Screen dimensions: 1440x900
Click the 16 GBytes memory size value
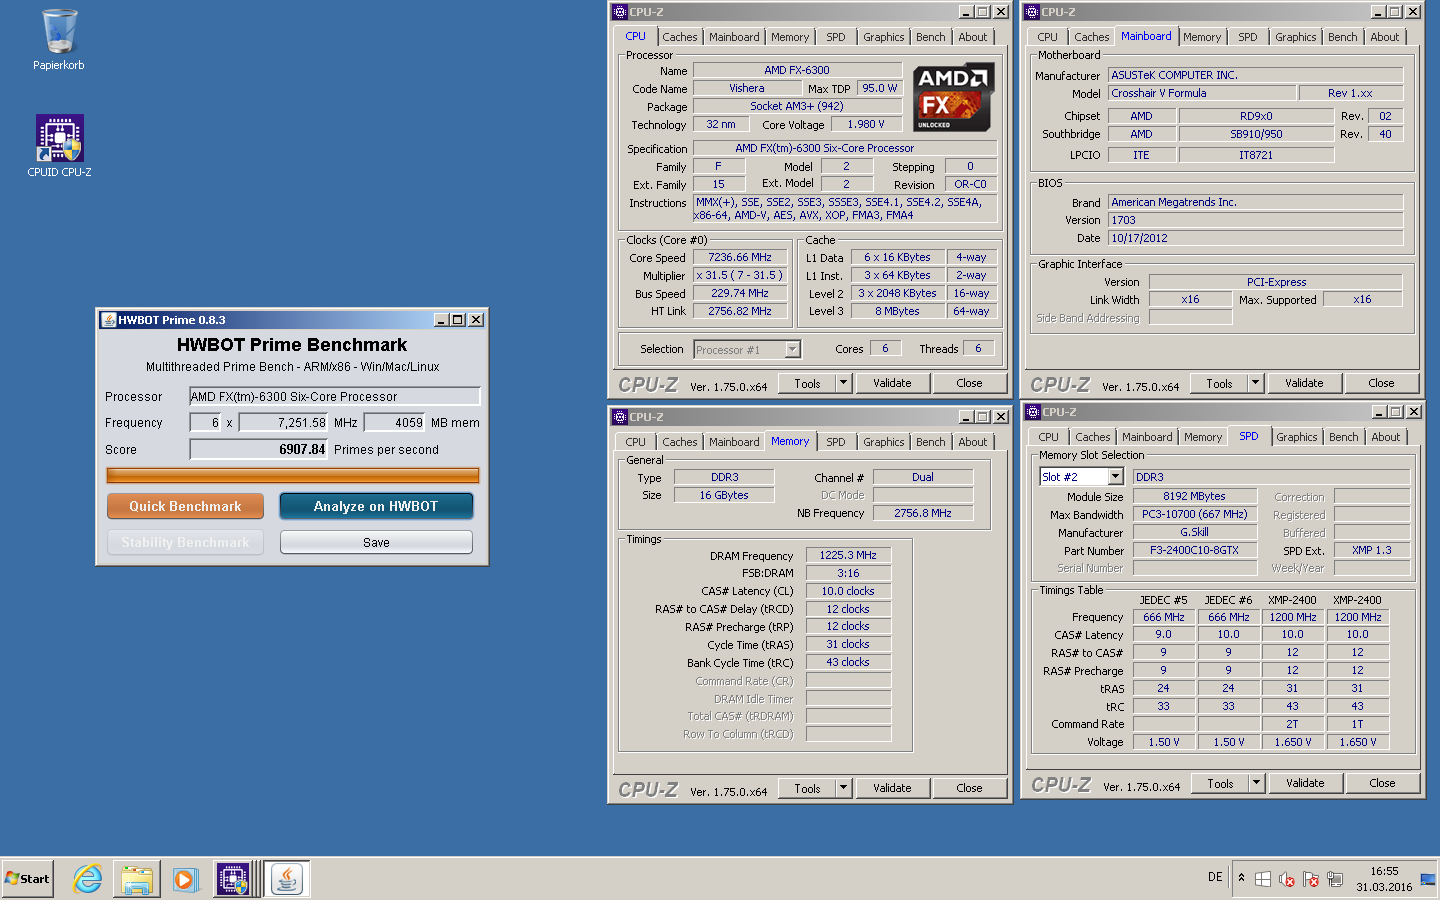click(x=724, y=495)
